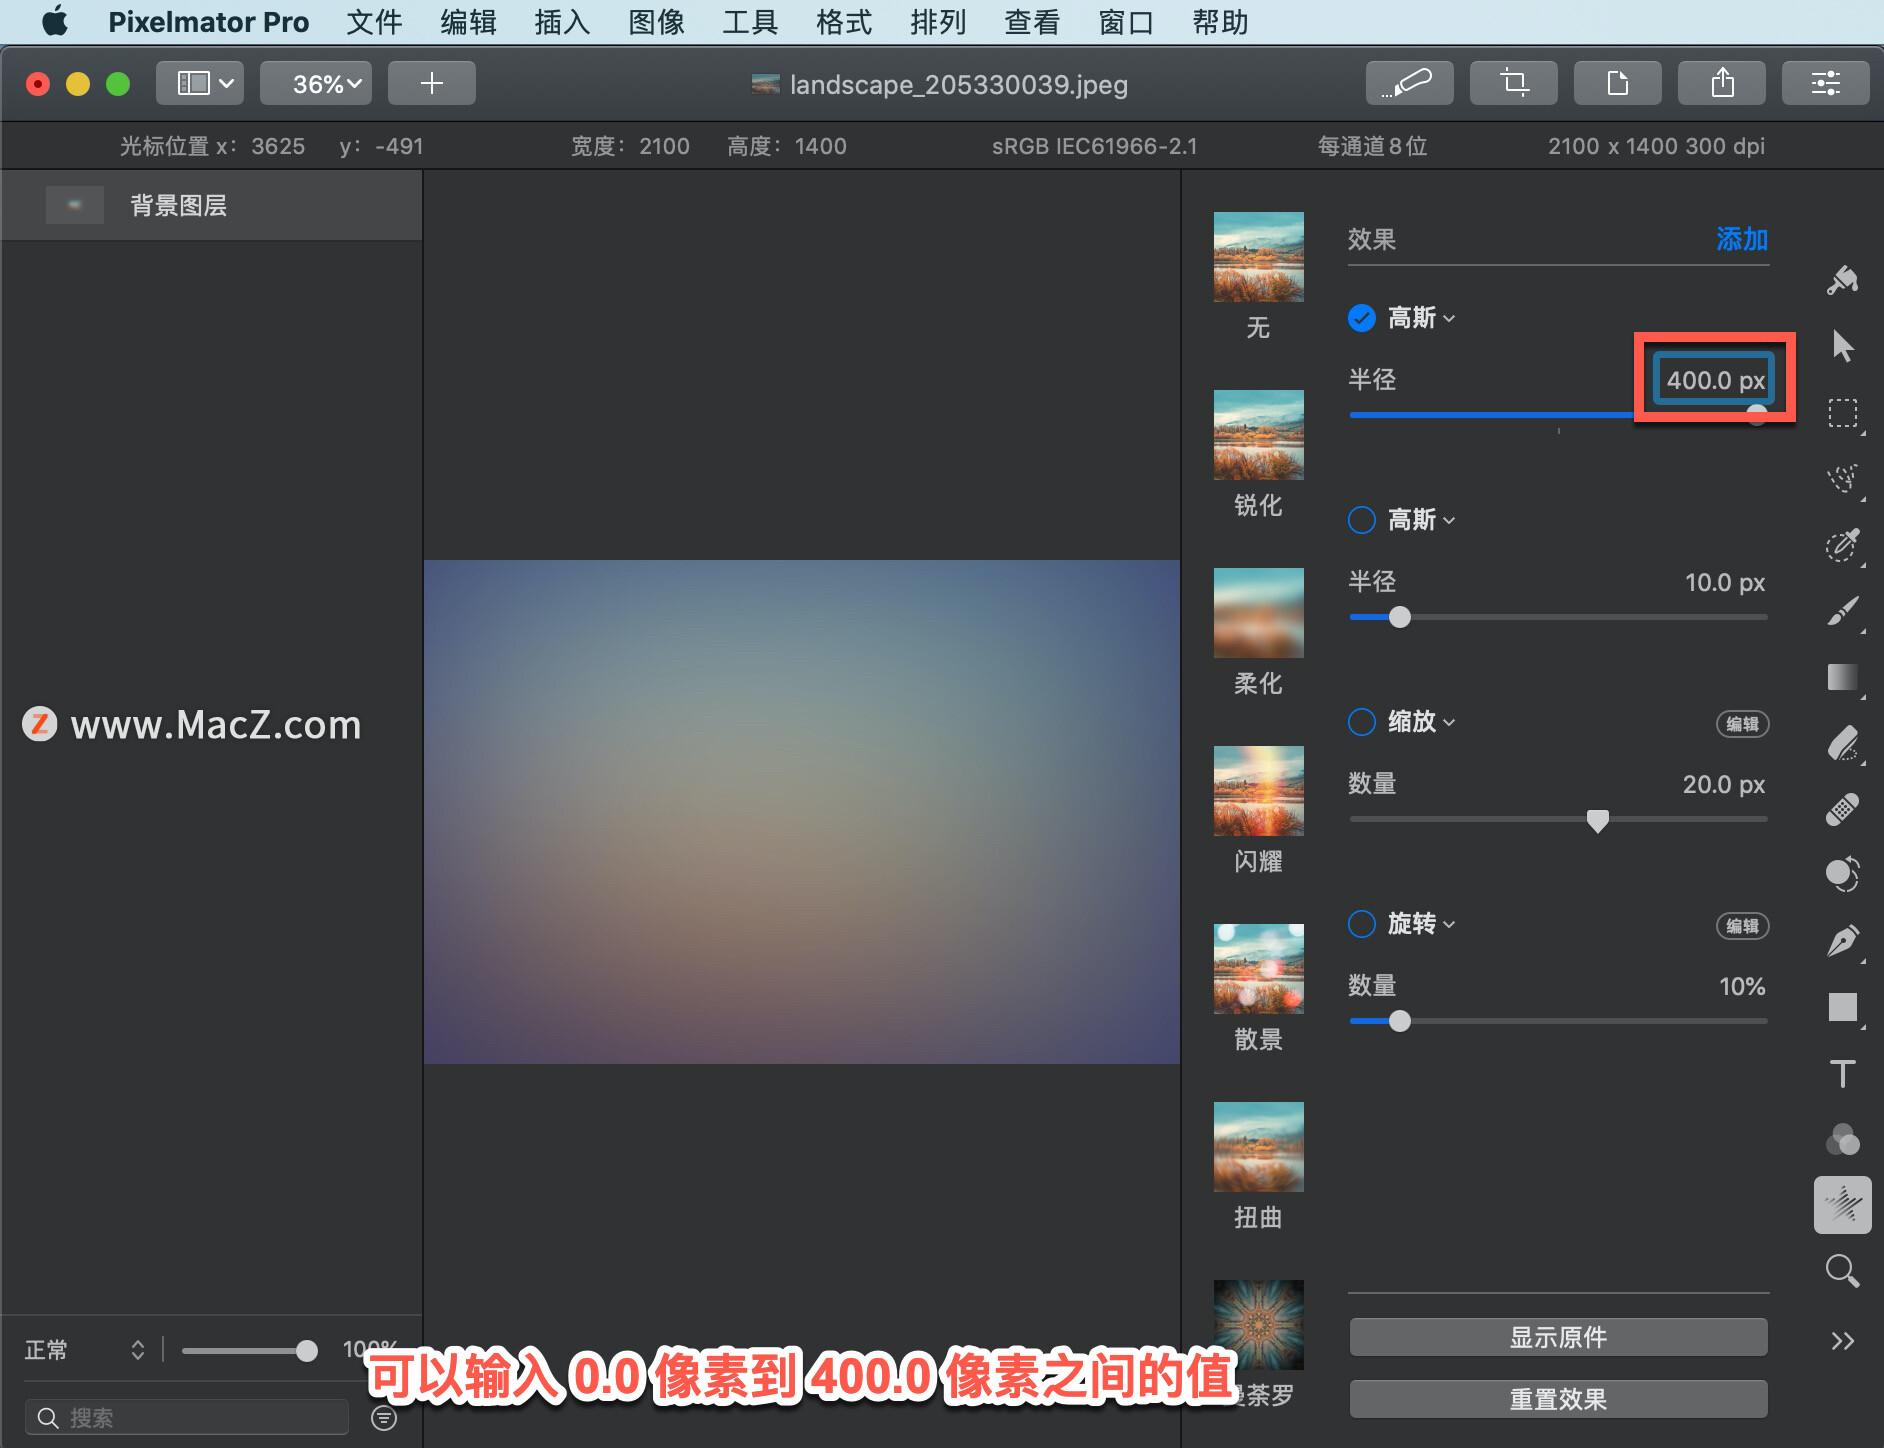Click the 旋转 数量 slider track
The width and height of the screenshot is (1884, 1448).
(1558, 1021)
